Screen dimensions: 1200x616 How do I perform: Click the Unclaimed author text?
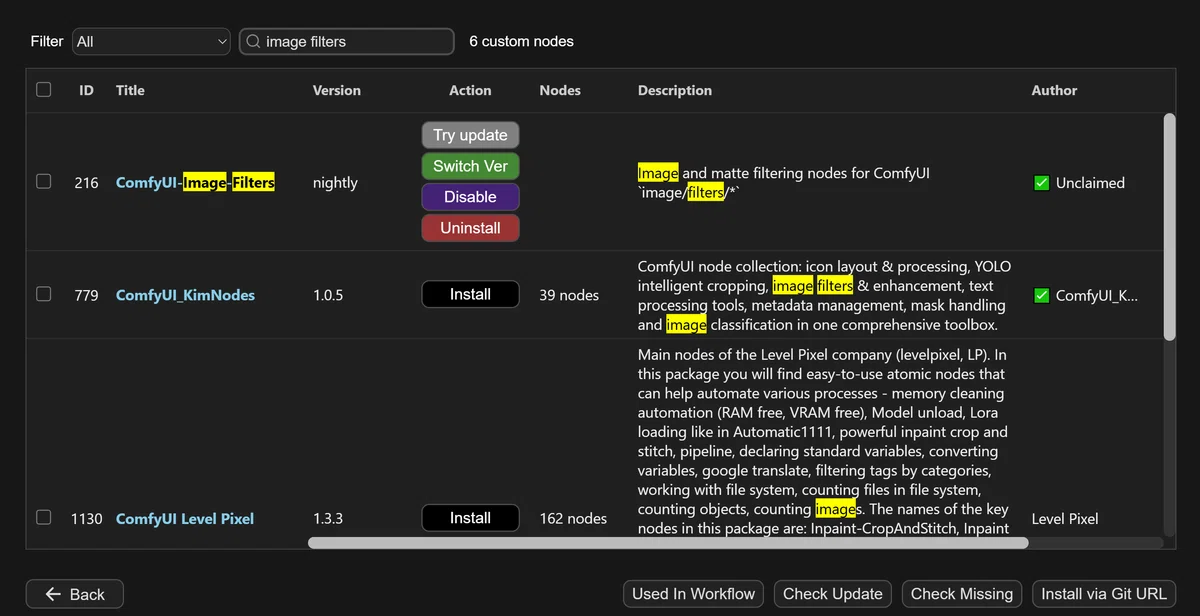[x=1090, y=183]
